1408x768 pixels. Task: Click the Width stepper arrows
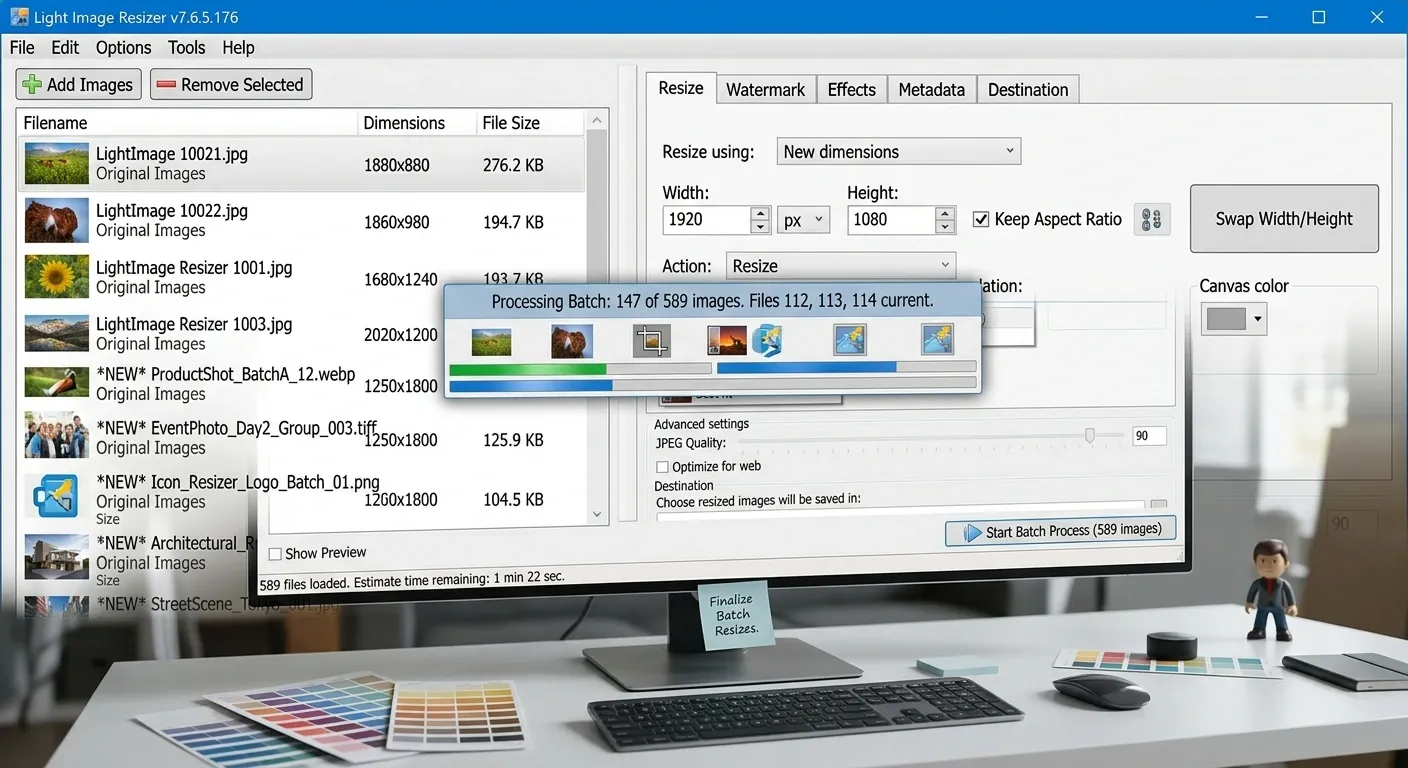(760, 220)
